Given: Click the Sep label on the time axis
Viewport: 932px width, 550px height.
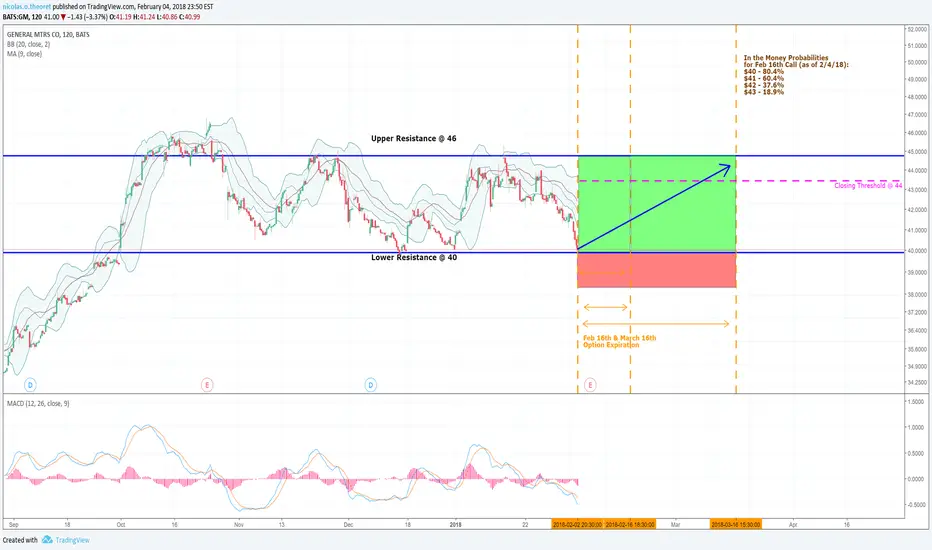Looking at the screenshot, I should click(14, 524).
